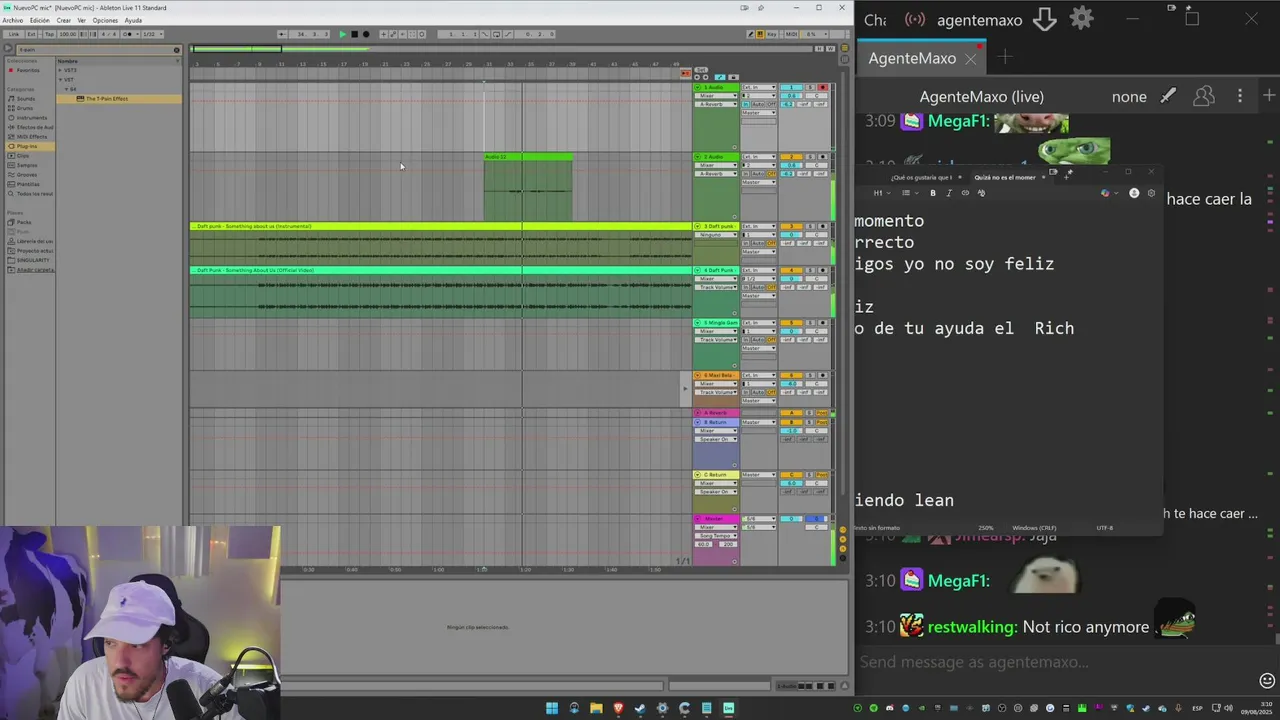Toggle the computer MIDI keyboard button

click(760, 34)
